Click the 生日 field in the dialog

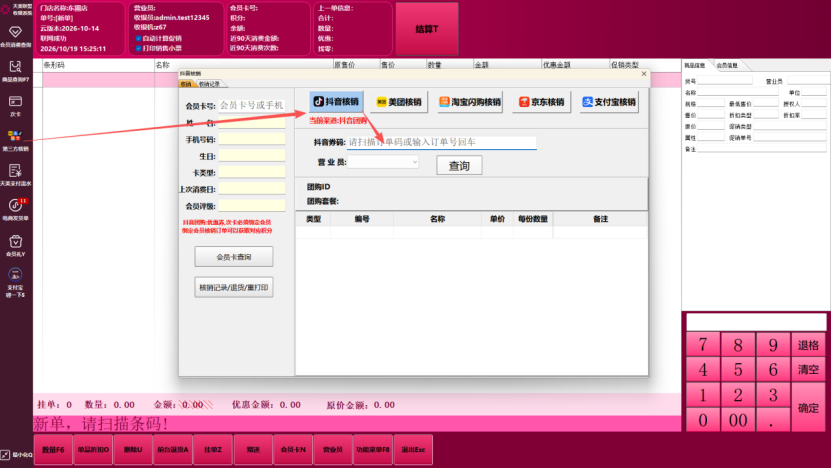[x=252, y=156]
